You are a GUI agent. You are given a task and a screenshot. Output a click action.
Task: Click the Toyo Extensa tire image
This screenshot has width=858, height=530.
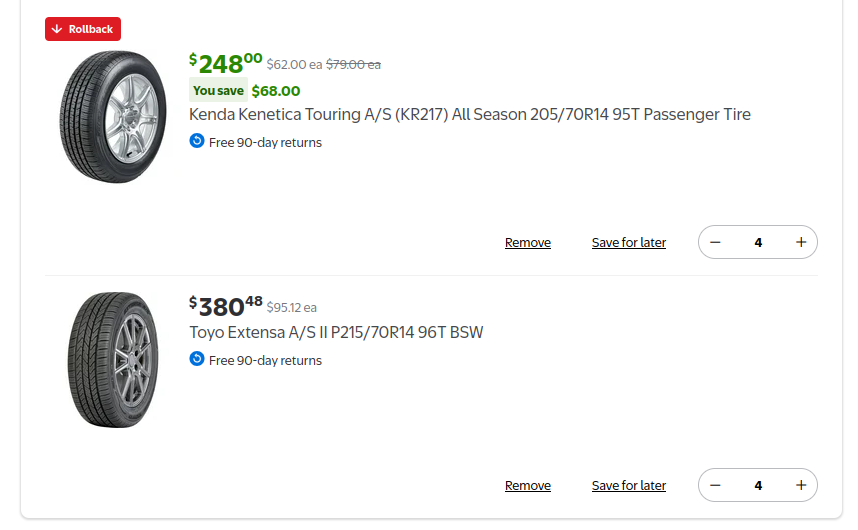113,360
